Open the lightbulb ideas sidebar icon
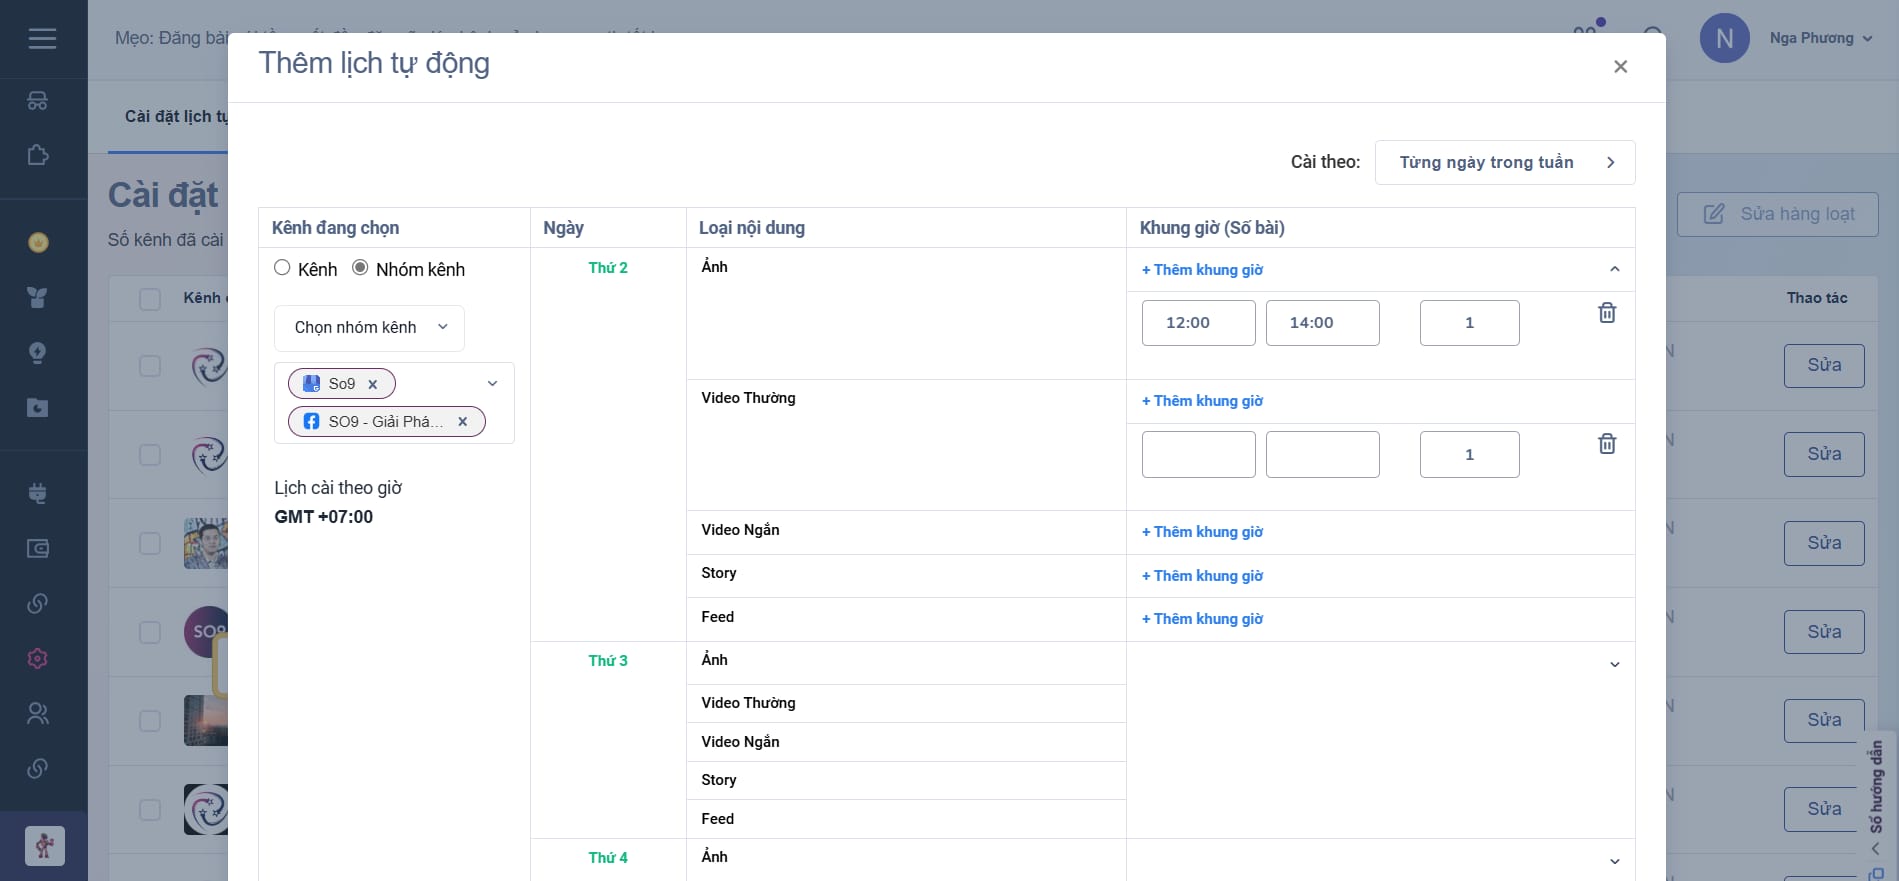Image resolution: width=1899 pixels, height=881 pixels. (x=38, y=352)
